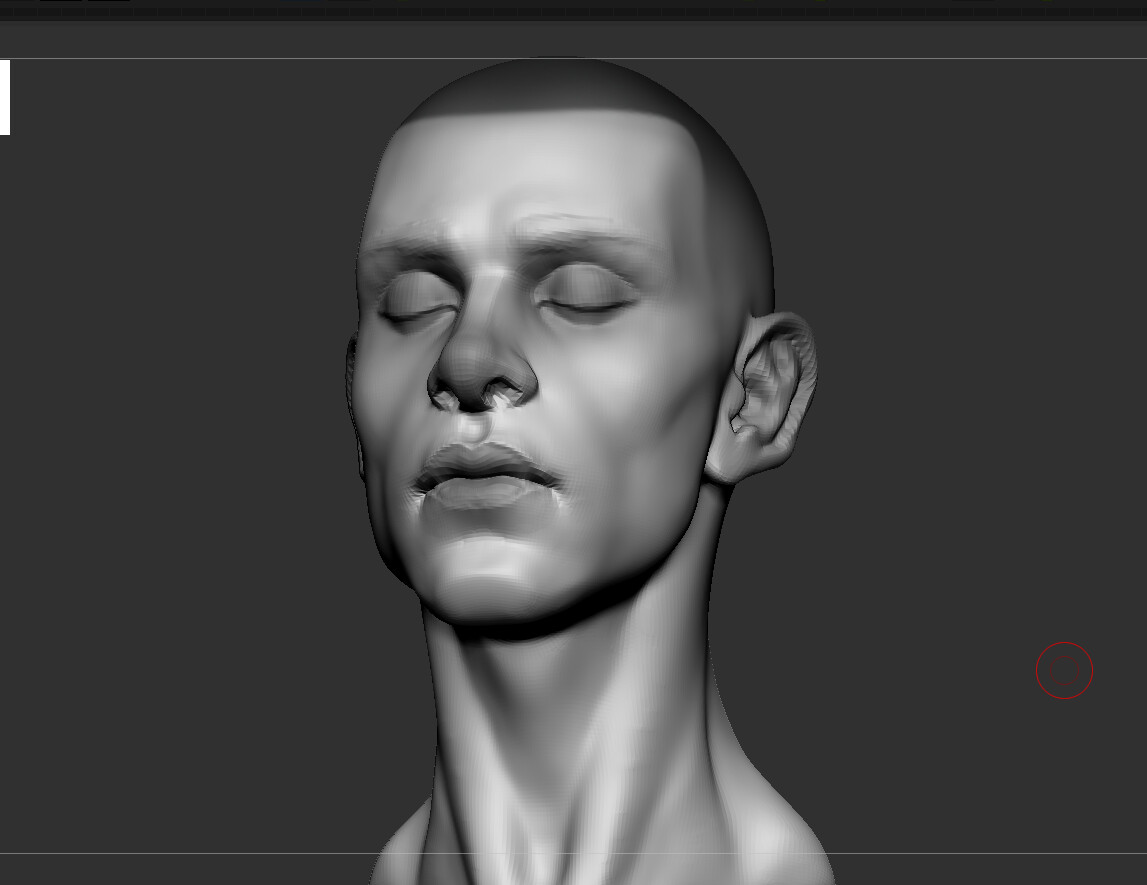
Task: Click the white panel swatch
Action: coord(5,97)
